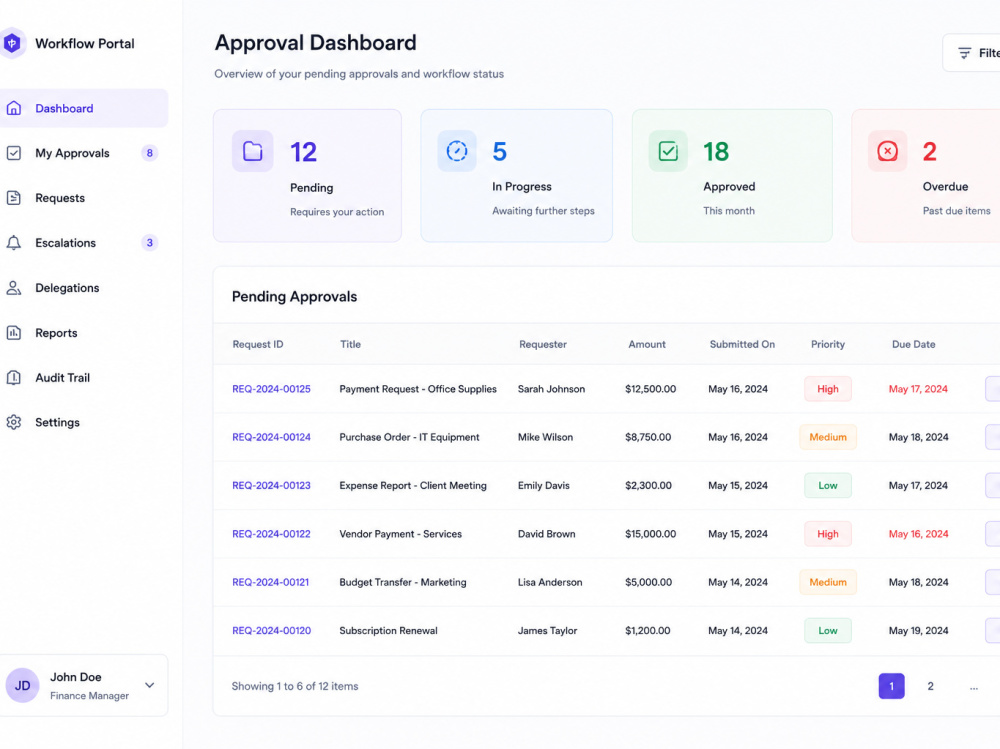Click the 5 In Progress summary count
The height and width of the screenshot is (749, 1000).
pos(499,152)
